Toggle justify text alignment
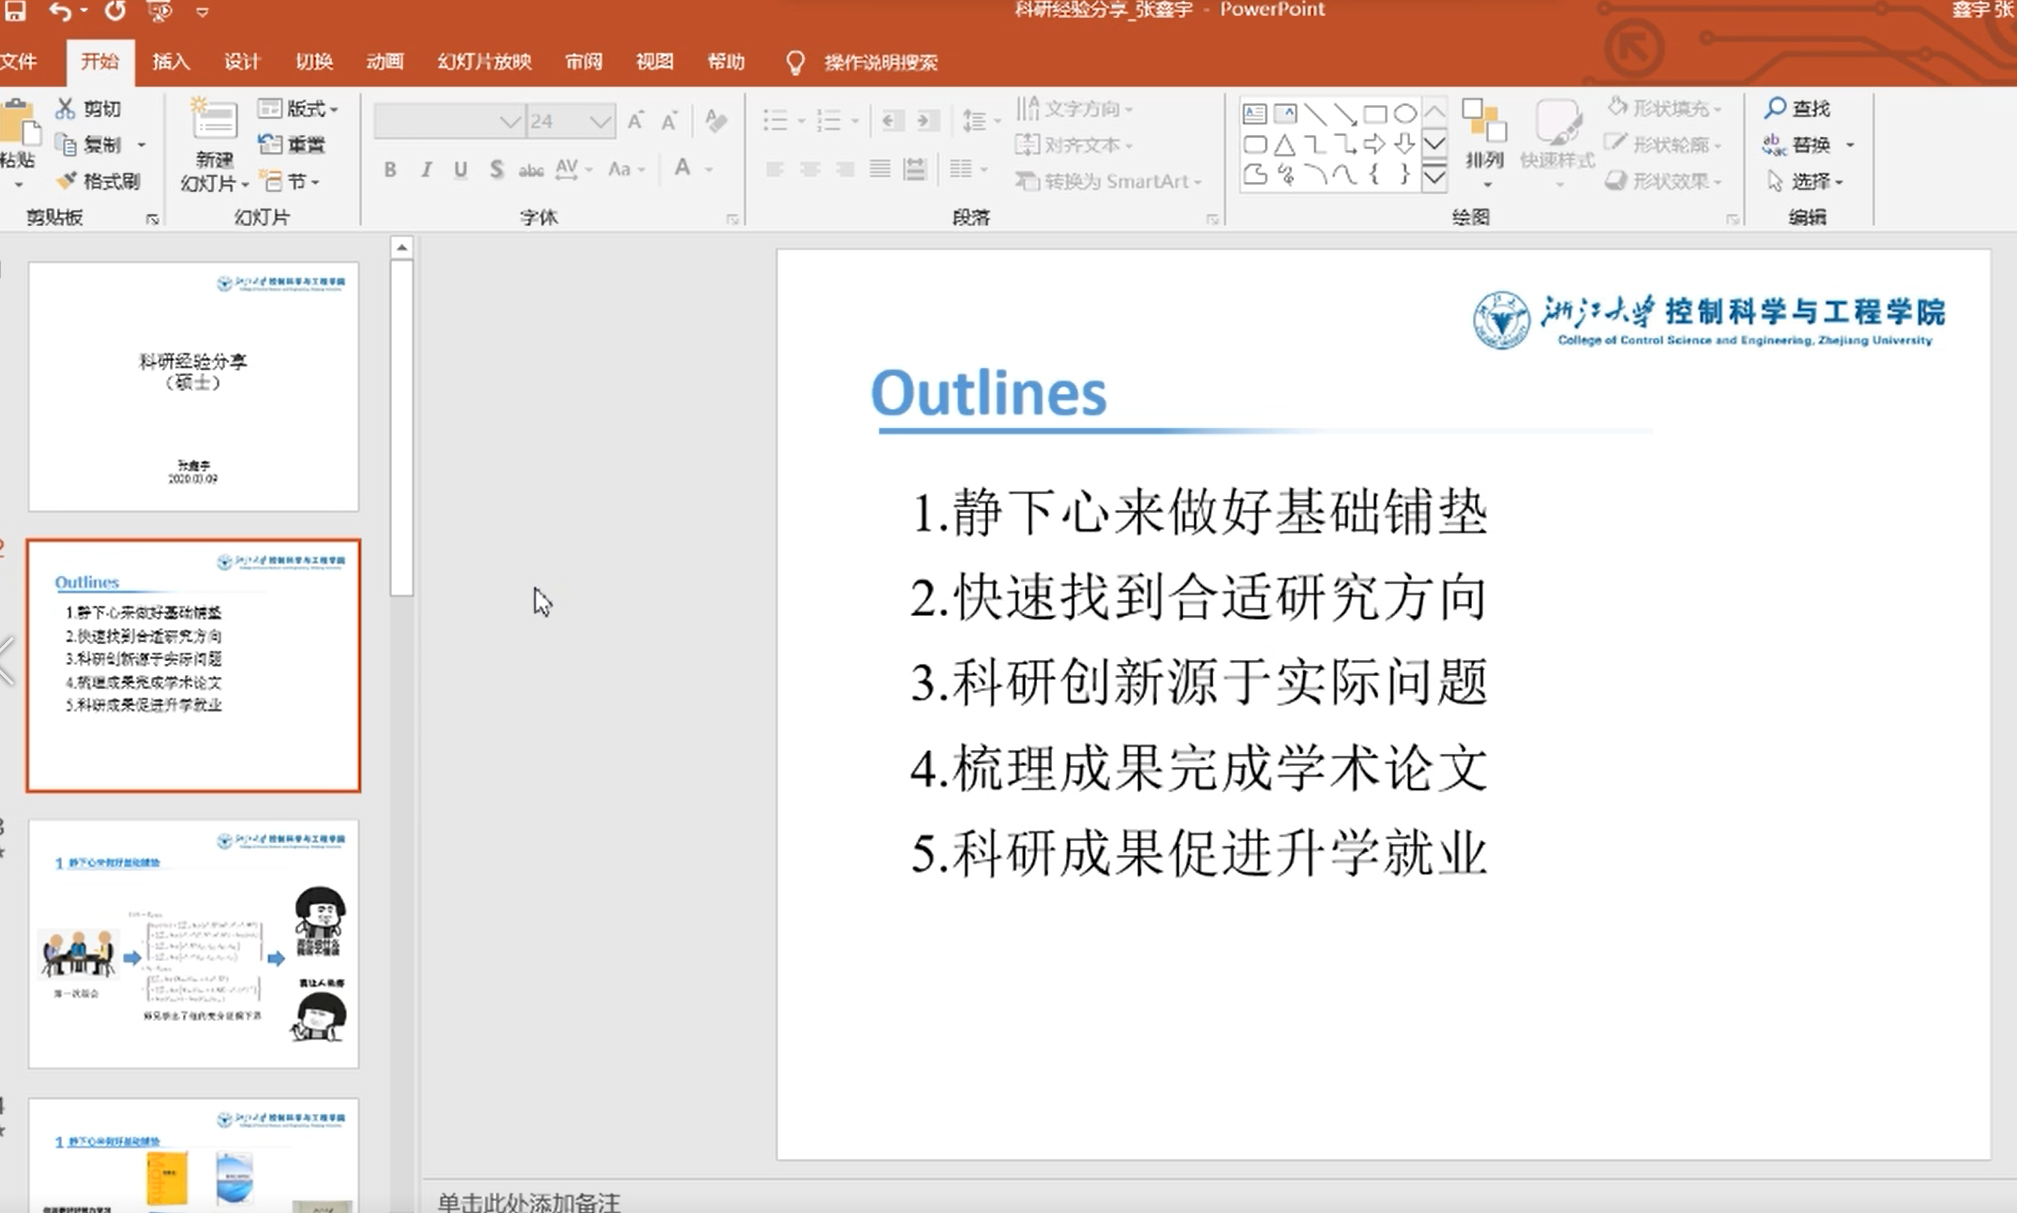Screen dimensions: 2017x1213 (880, 169)
